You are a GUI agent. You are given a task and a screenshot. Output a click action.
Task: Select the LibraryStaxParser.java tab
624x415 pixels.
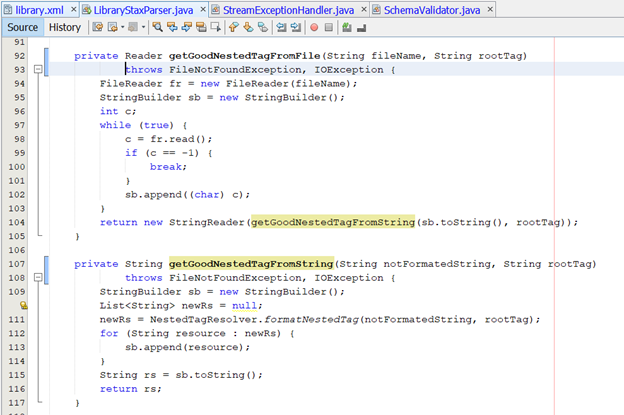(x=143, y=10)
